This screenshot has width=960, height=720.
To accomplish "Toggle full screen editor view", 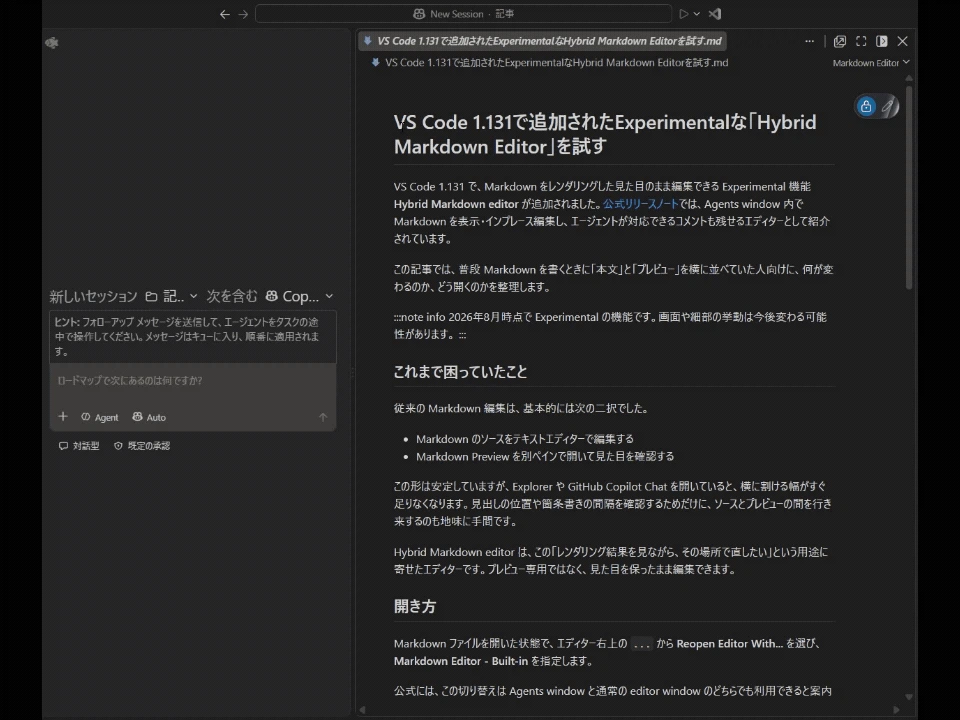I will coord(861,41).
